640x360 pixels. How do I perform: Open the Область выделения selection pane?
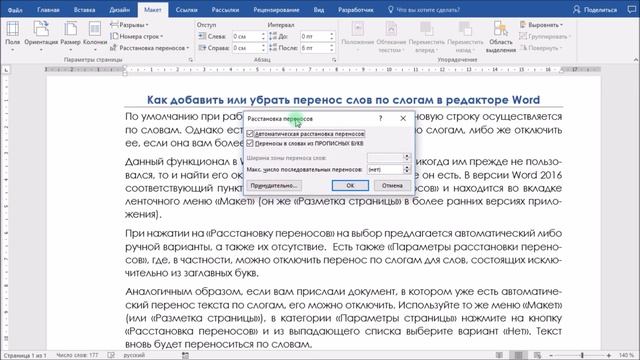(501, 36)
